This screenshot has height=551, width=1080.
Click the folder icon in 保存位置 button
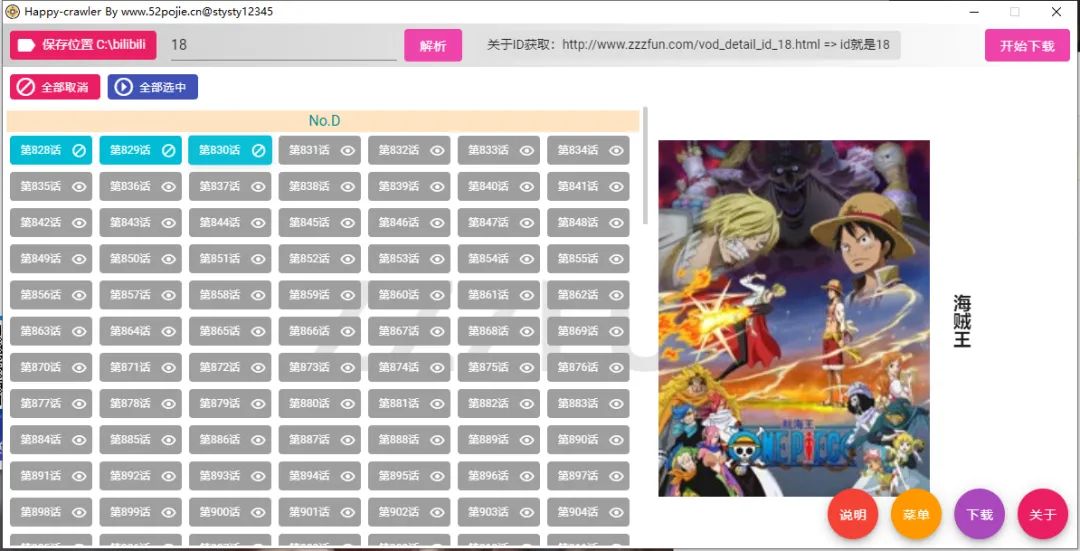point(26,45)
